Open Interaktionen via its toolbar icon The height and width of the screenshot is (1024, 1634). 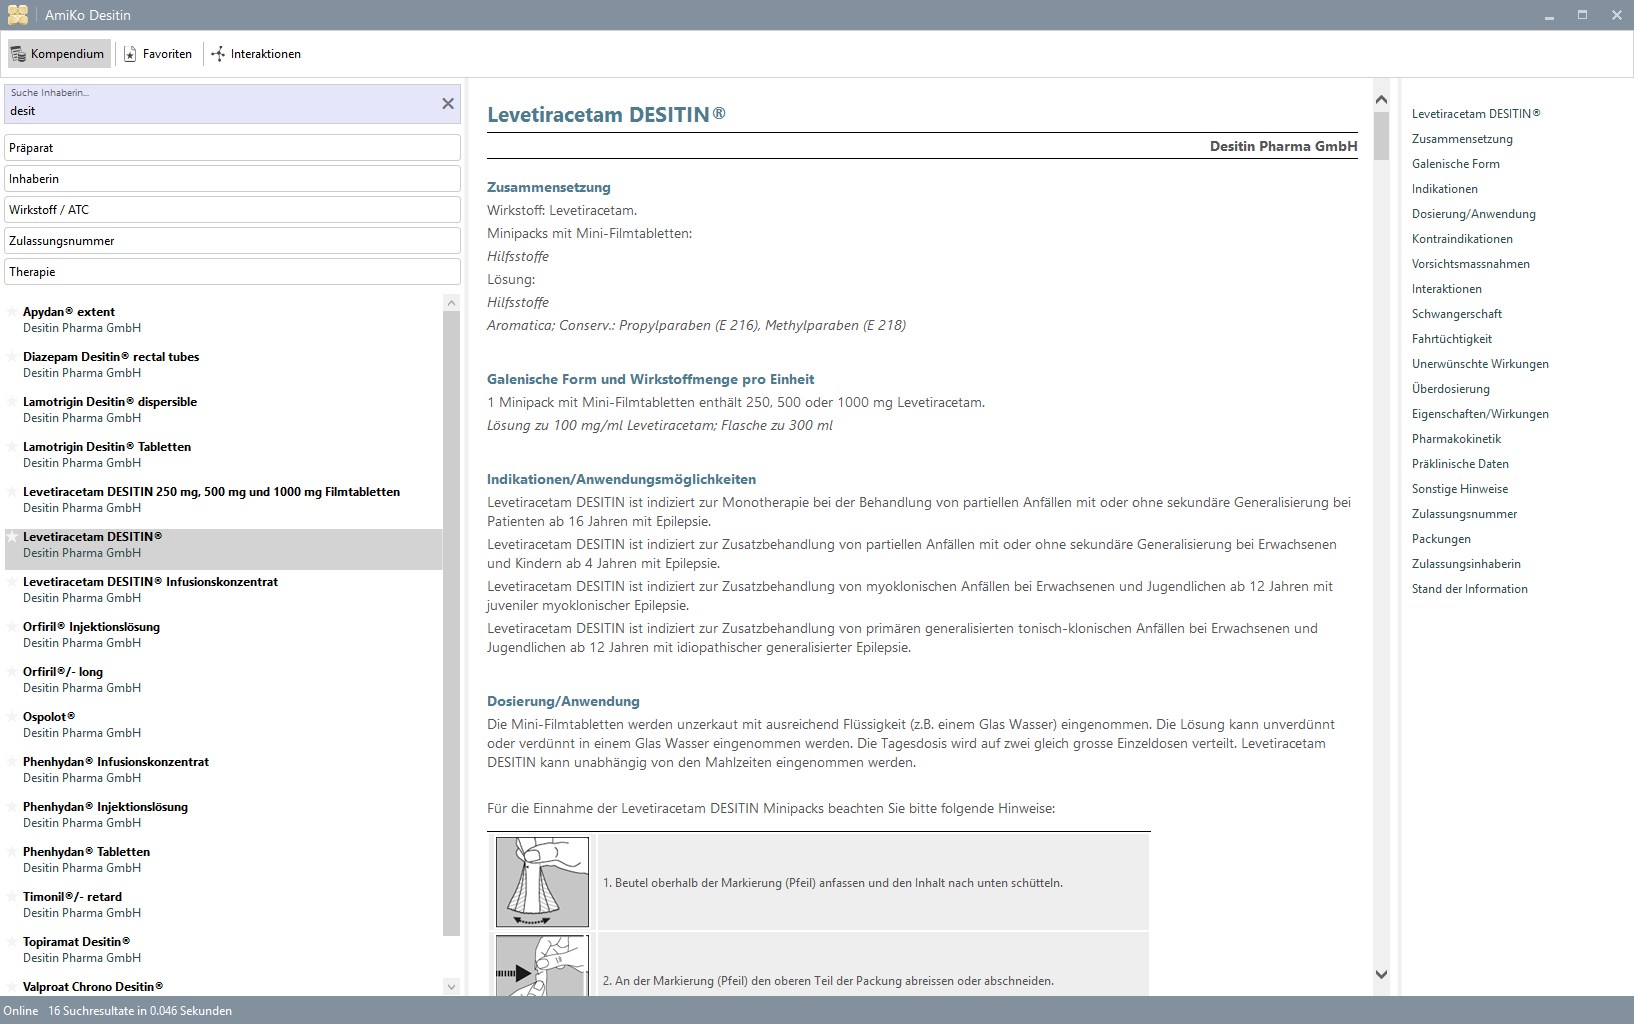pos(216,54)
